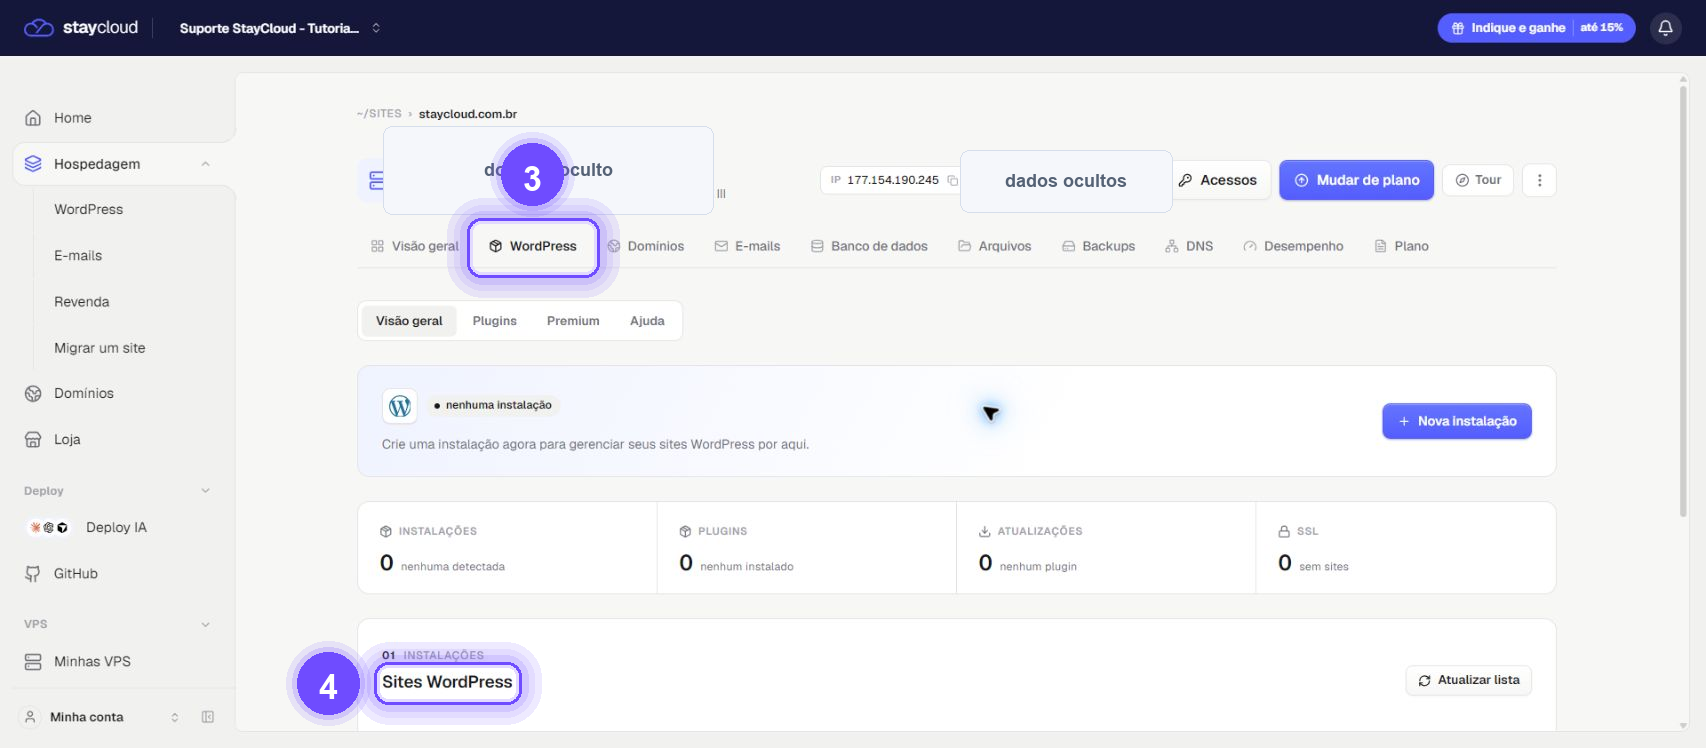Open the Minha conta account switcher
Image resolution: width=1706 pixels, height=748 pixels.
(x=102, y=717)
